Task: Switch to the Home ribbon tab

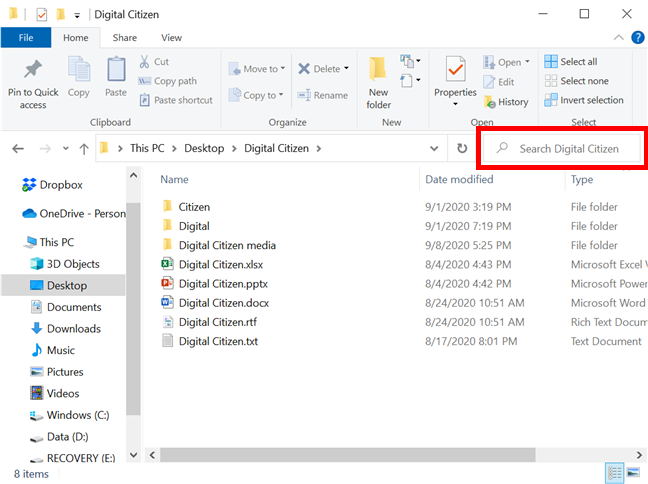Action: [x=76, y=38]
